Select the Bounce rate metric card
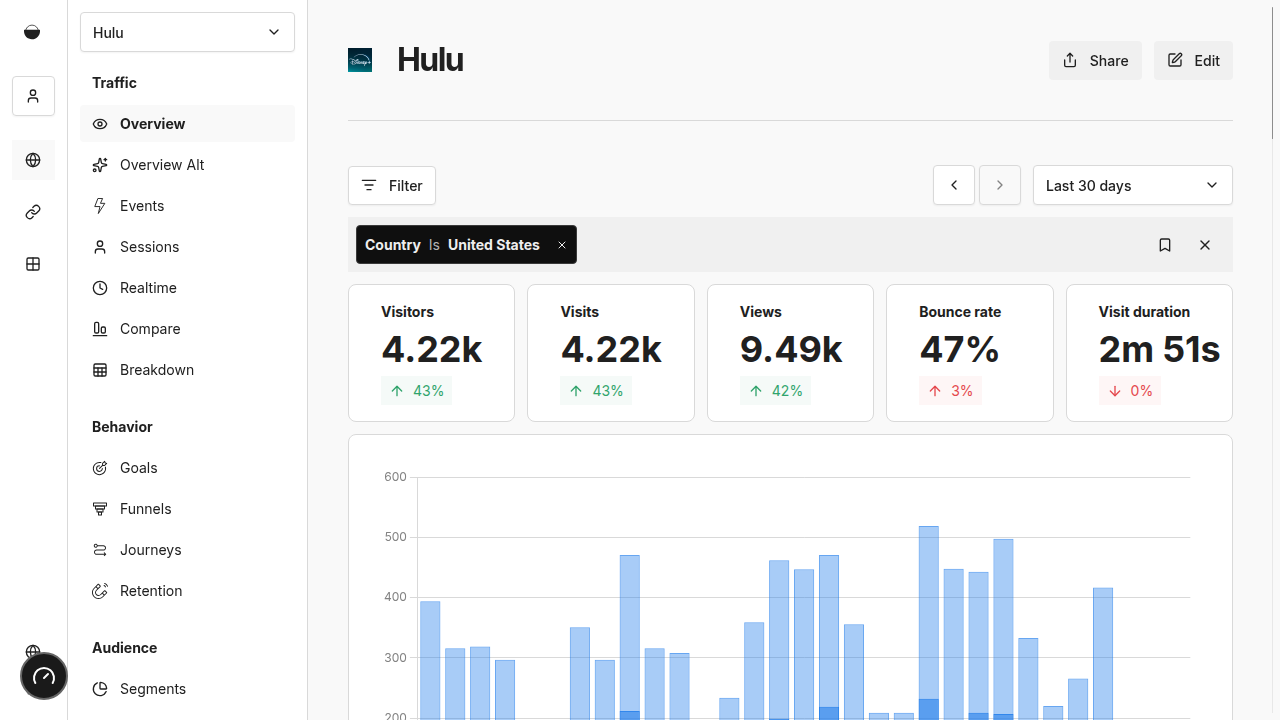This screenshot has width=1280, height=720. tap(970, 353)
